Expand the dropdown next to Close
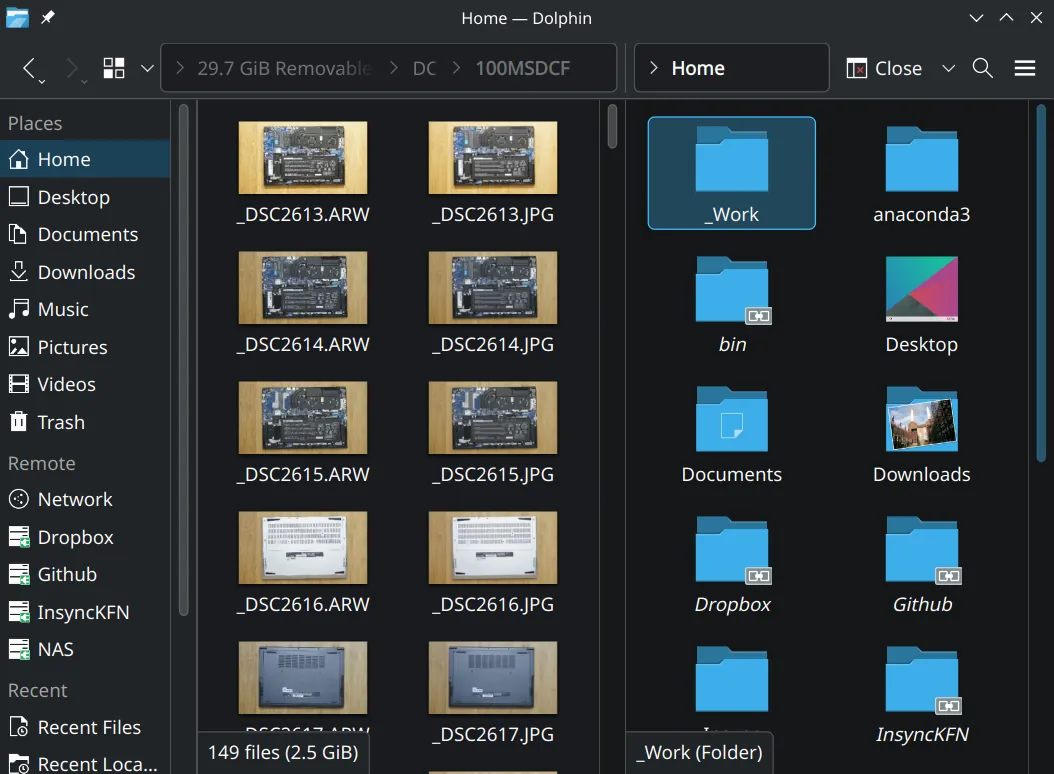The width and height of the screenshot is (1054, 774). click(x=948, y=68)
